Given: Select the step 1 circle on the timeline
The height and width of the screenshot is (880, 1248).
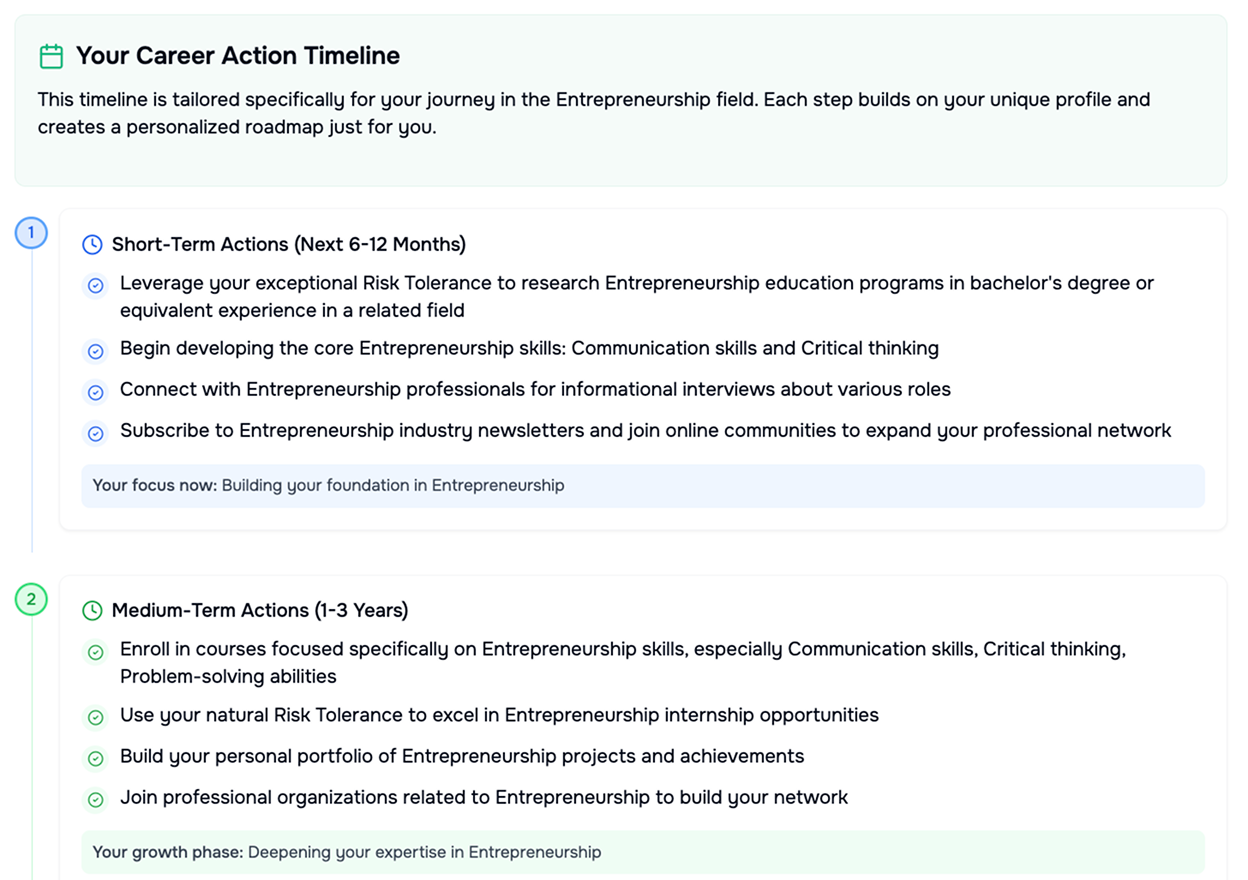Looking at the screenshot, I should [31, 234].
